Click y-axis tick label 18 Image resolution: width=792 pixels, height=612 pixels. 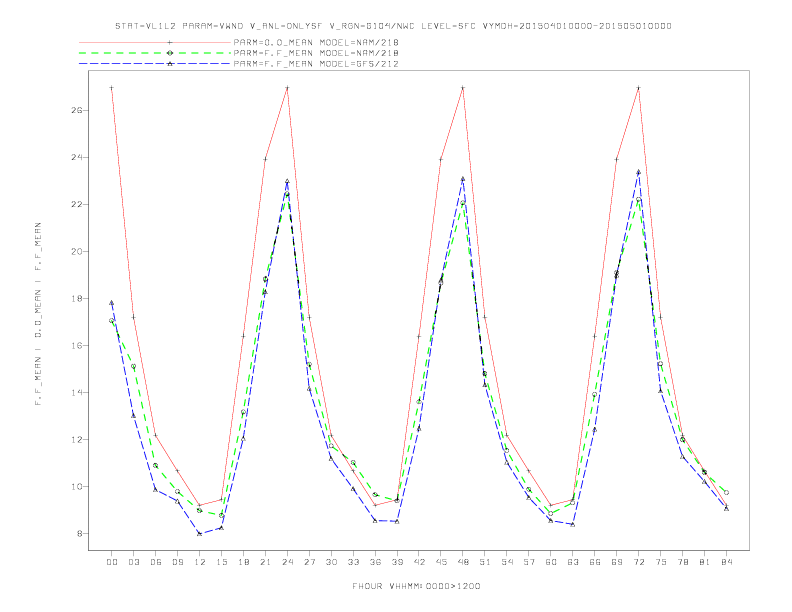[x=76, y=298]
